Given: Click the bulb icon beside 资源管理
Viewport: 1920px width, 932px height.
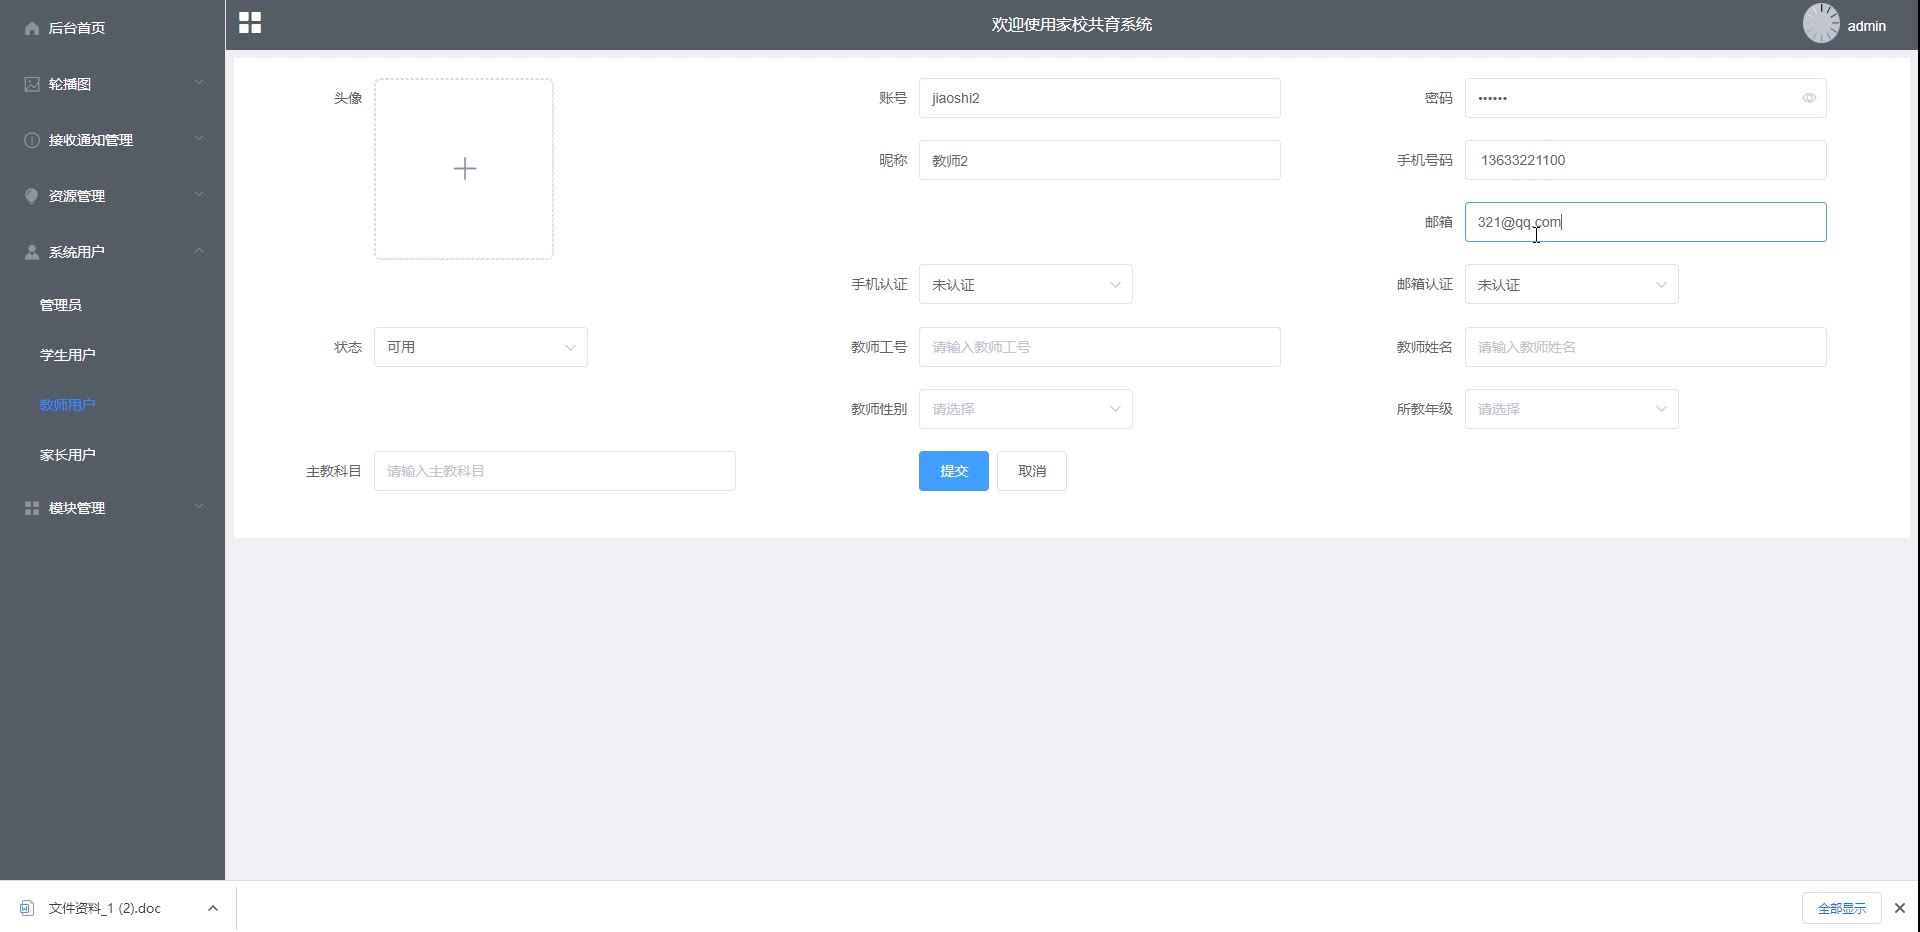Looking at the screenshot, I should [x=32, y=196].
